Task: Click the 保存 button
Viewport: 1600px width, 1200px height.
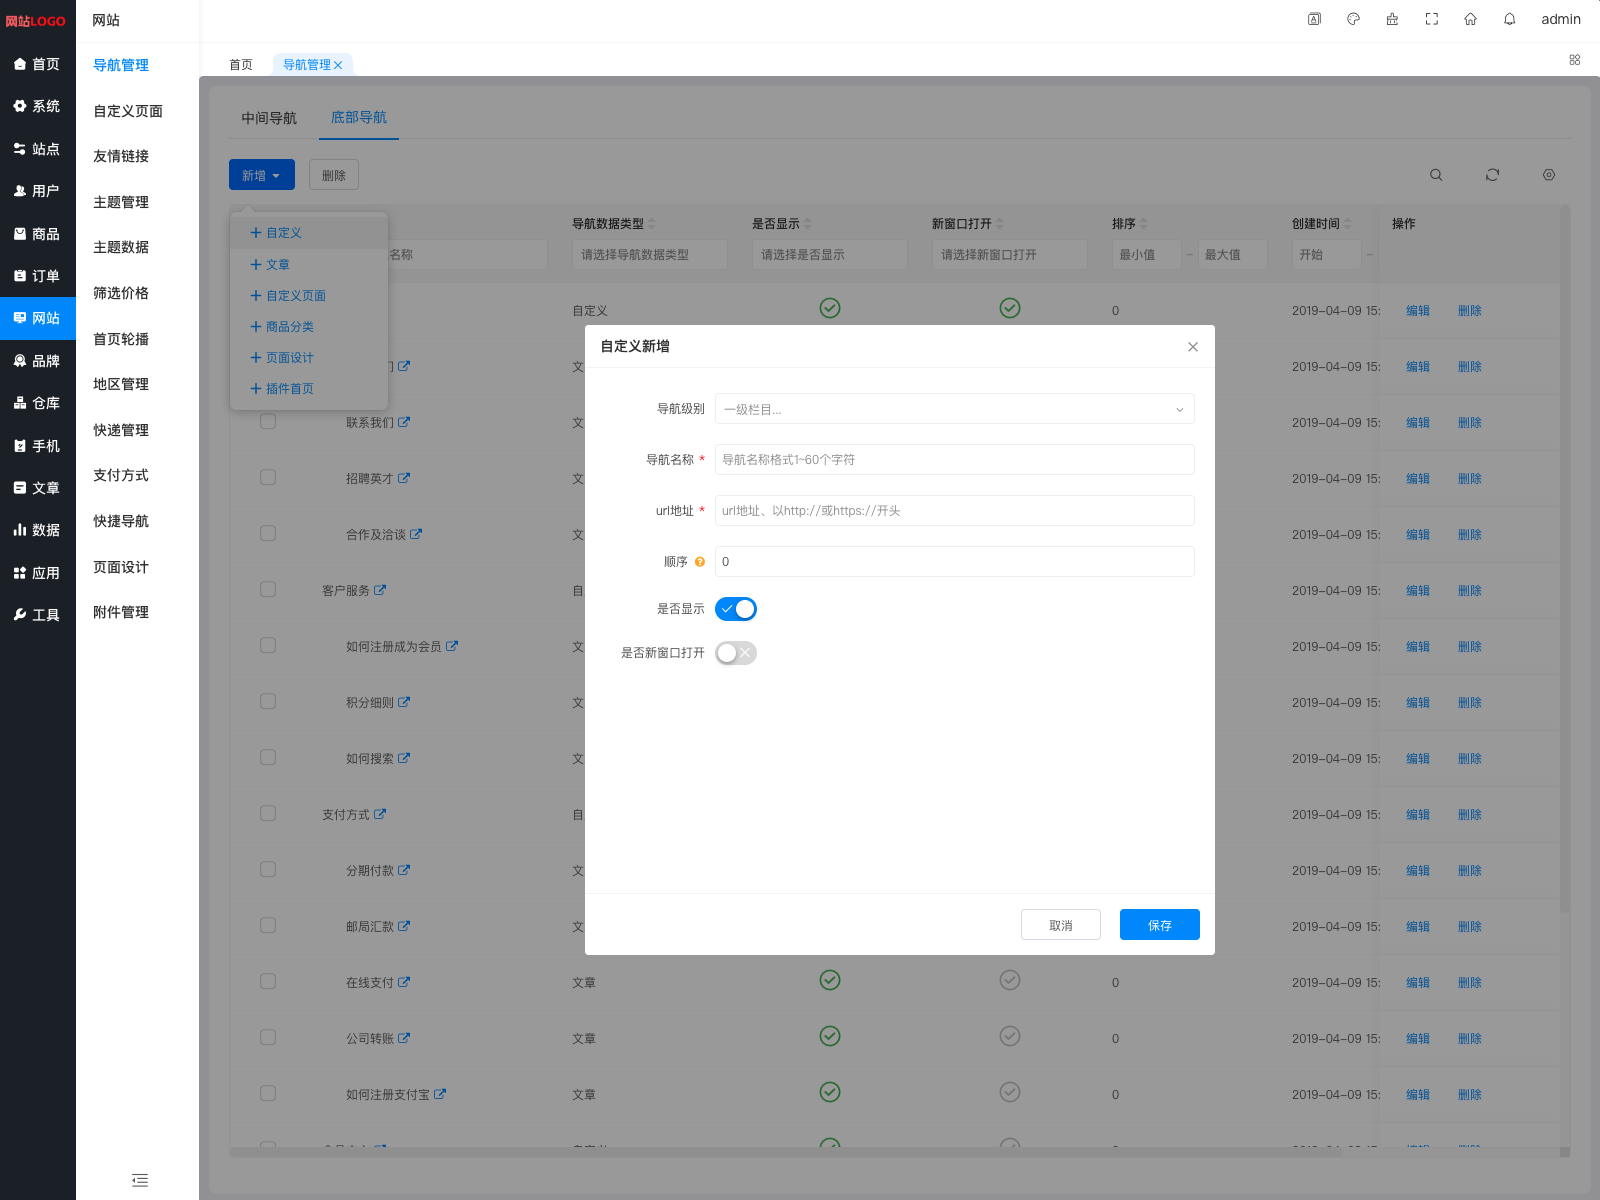Action: pos(1159,925)
